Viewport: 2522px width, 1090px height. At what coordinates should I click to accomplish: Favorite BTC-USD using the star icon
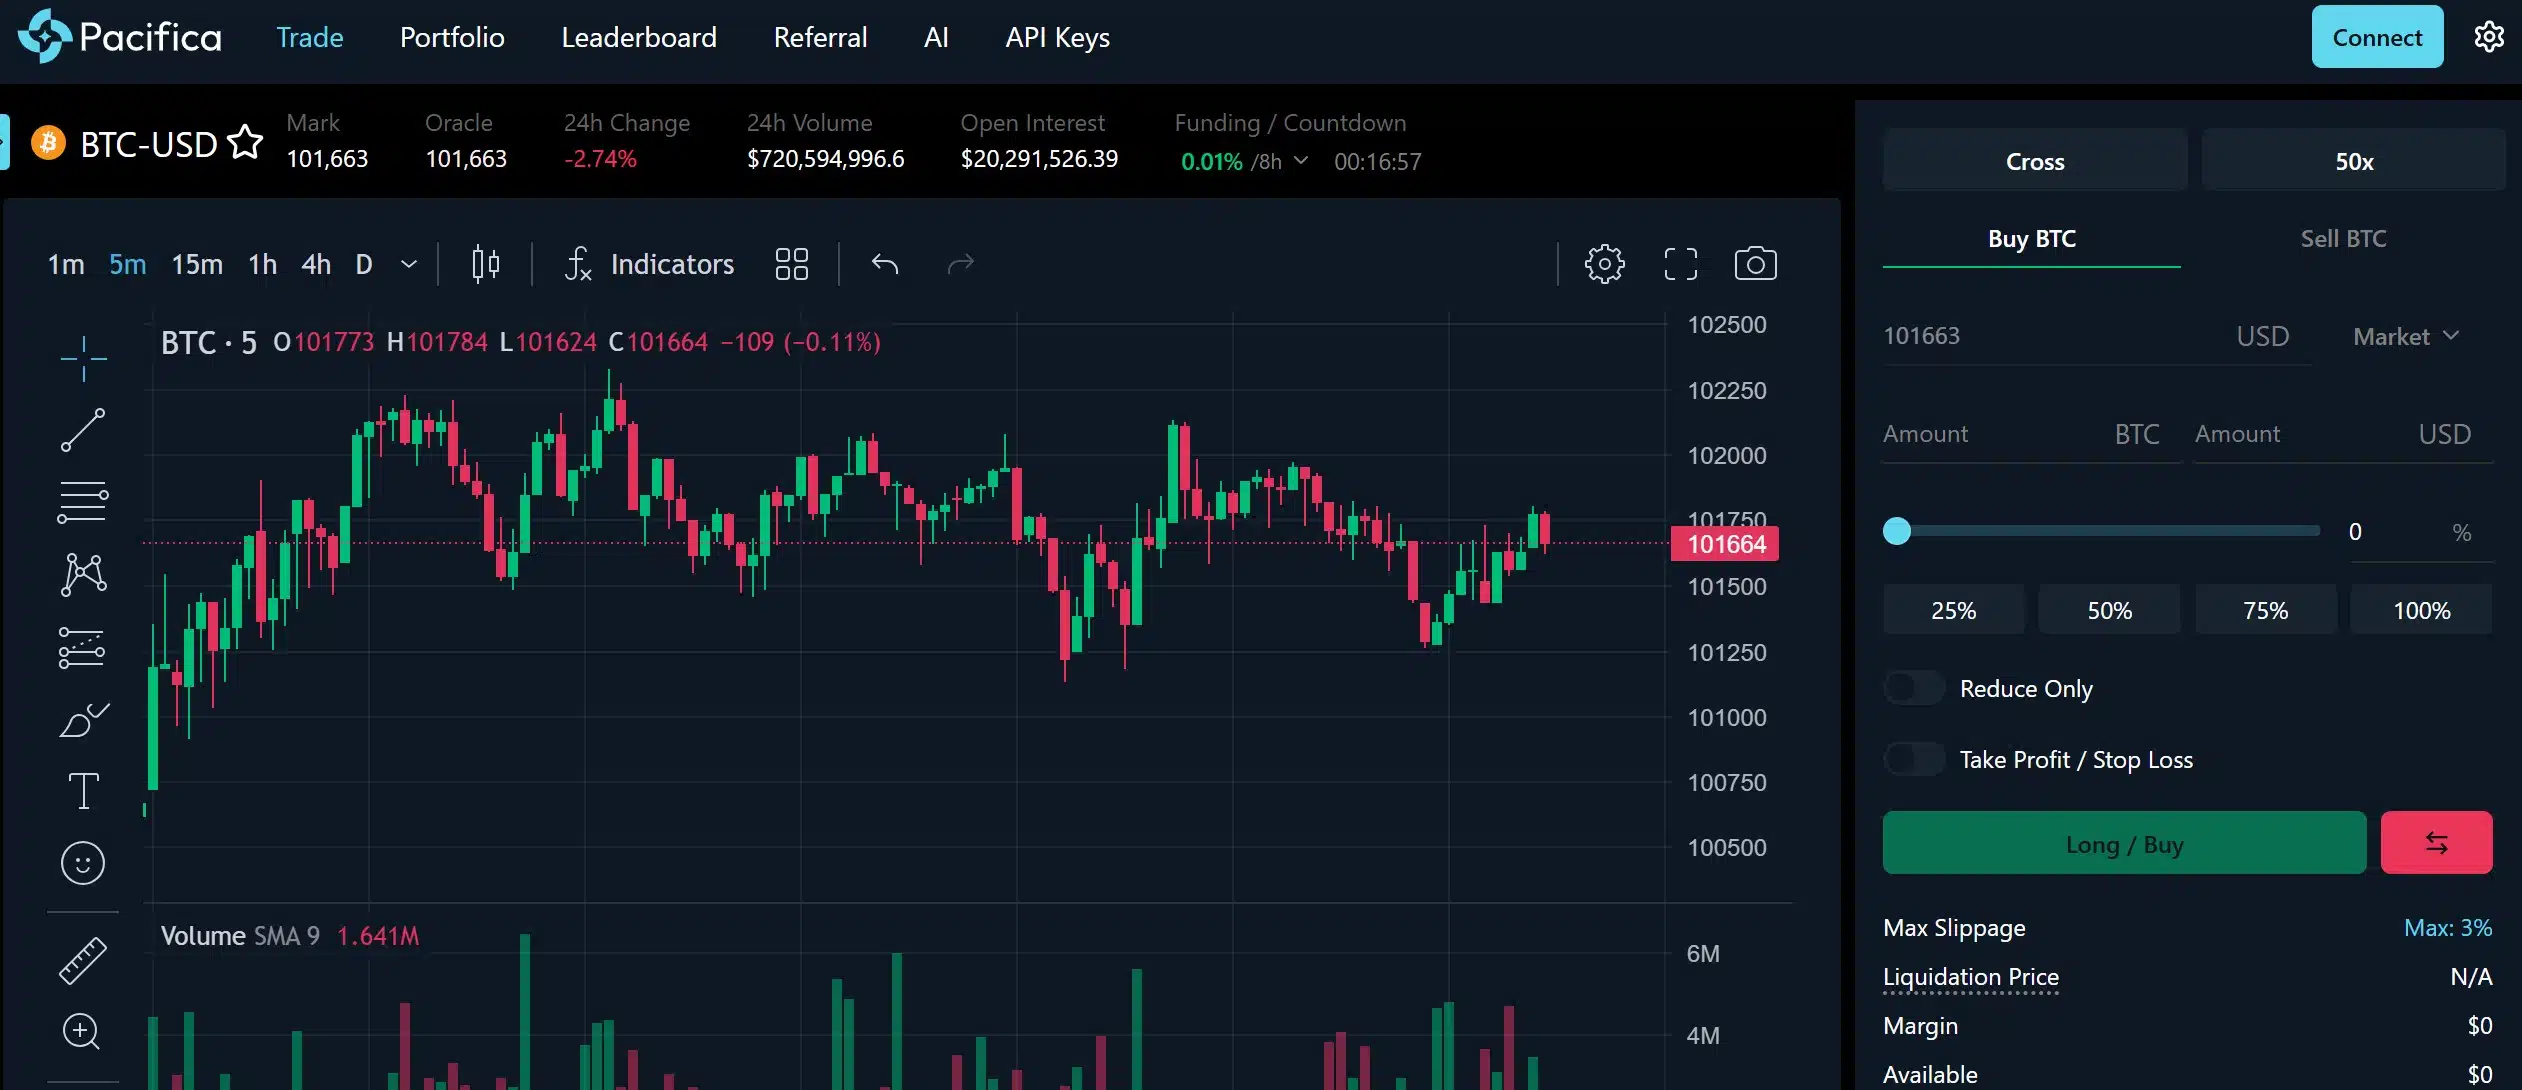[243, 141]
